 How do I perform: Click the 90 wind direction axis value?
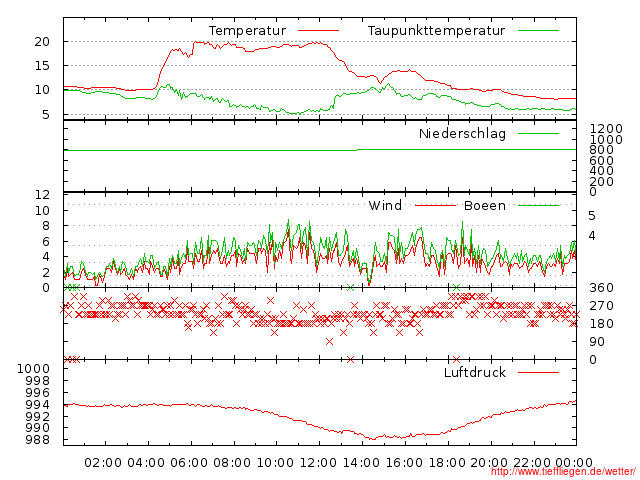pos(597,342)
